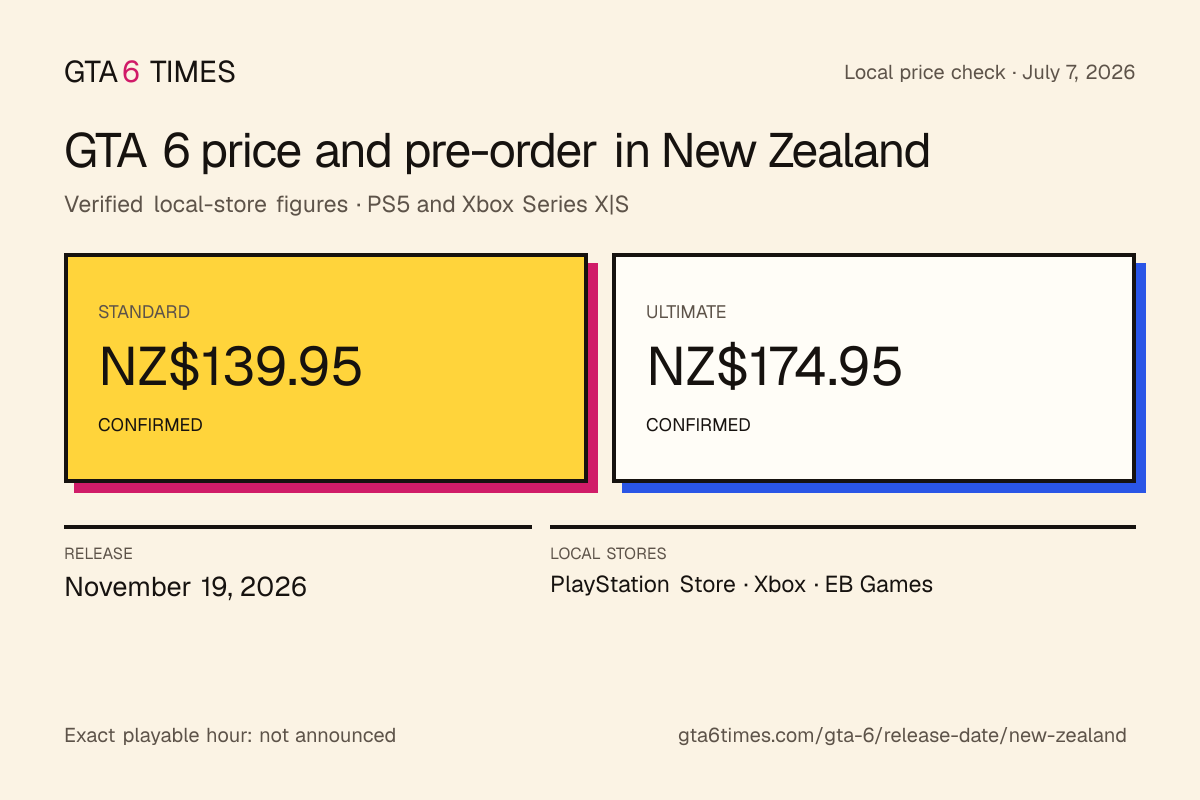Click the ULTIMATE edition label
This screenshot has height=800, width=1200.
click(686, 312)
